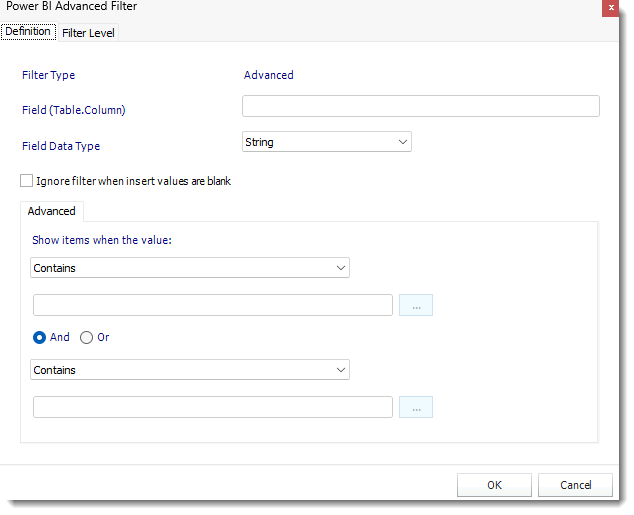Screen dimensions: 634x515
Task: Open the Filter Level tab
Action: pos(88,33)
